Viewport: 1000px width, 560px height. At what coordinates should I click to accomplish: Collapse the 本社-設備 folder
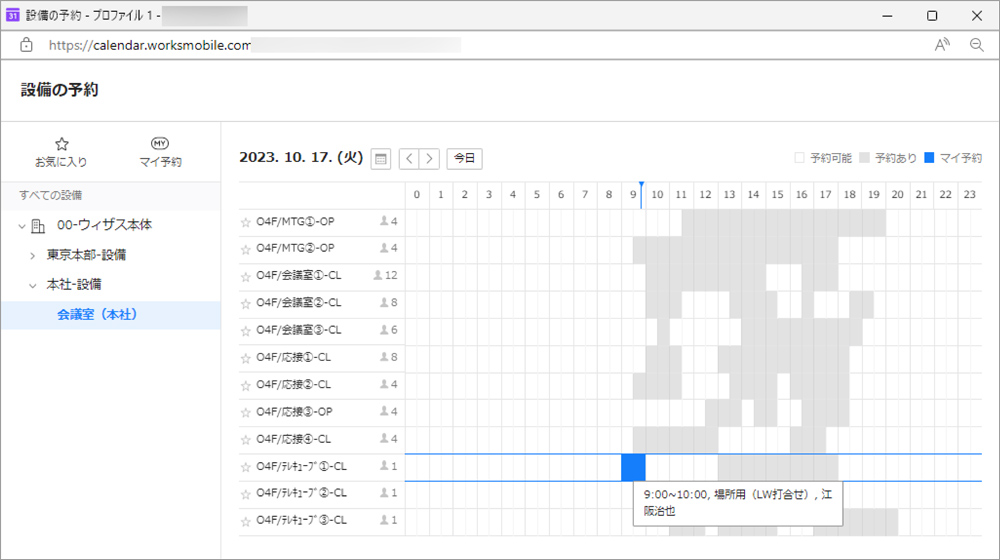pyautogui.click(x=33, y=285)
